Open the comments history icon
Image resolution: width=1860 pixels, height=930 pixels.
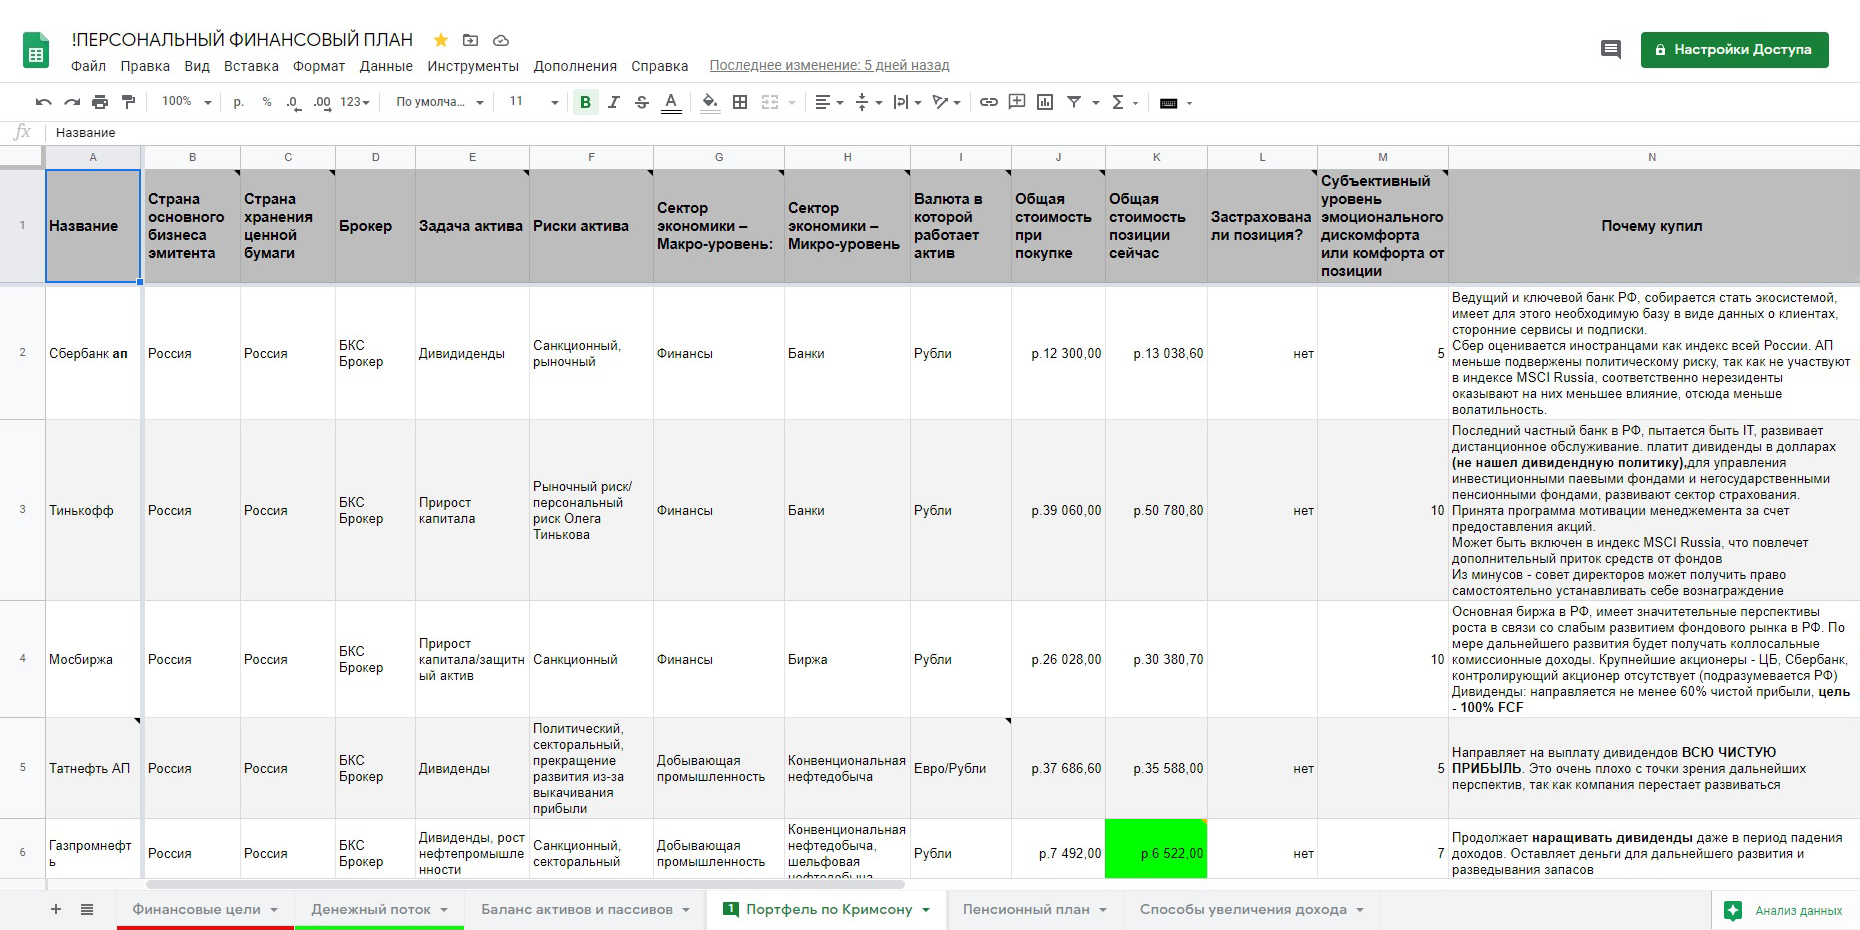(1610, 49)
